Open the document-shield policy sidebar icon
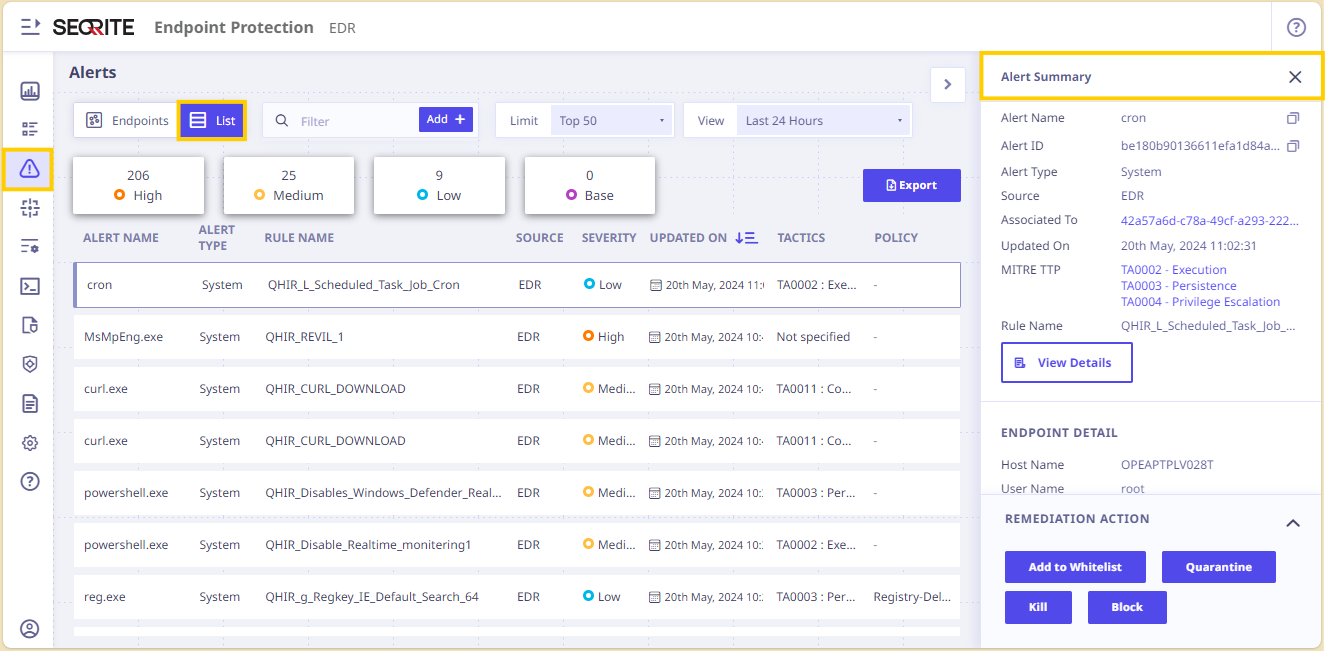The height and width of the screenshot is (651, 1326). click(x=30, y=325)
